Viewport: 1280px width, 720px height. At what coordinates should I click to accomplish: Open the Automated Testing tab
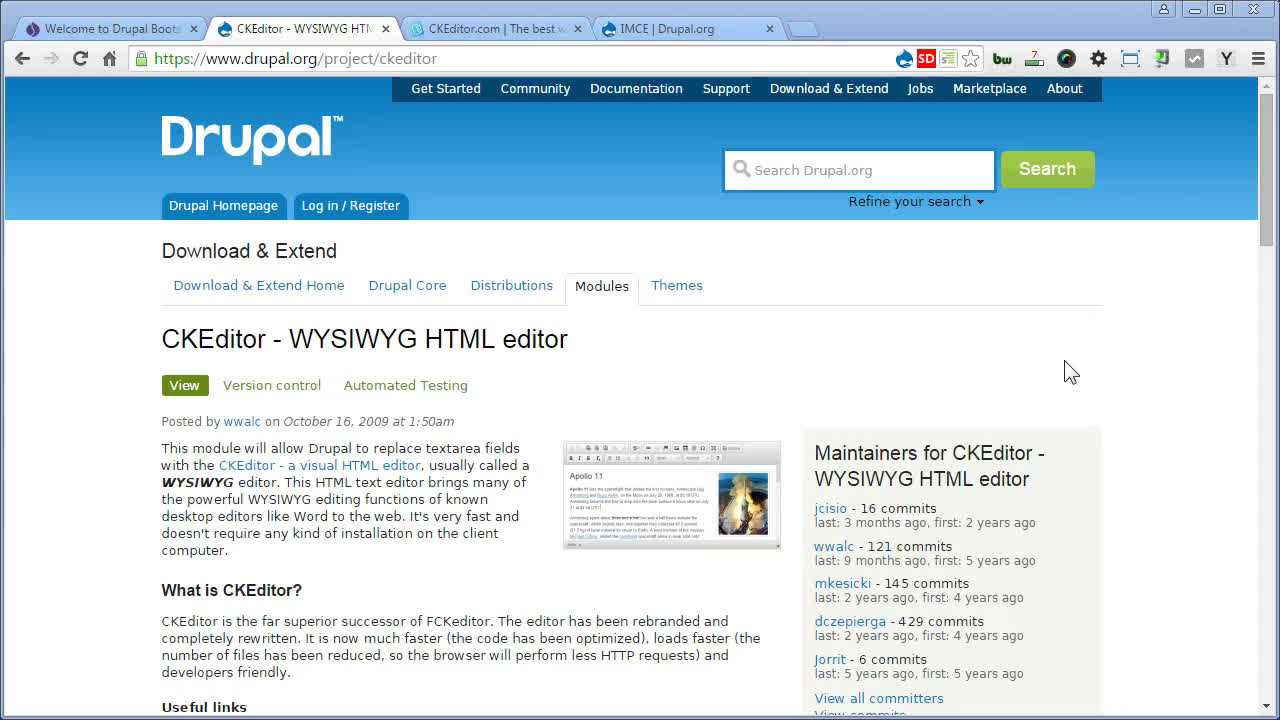coord(405,386)
